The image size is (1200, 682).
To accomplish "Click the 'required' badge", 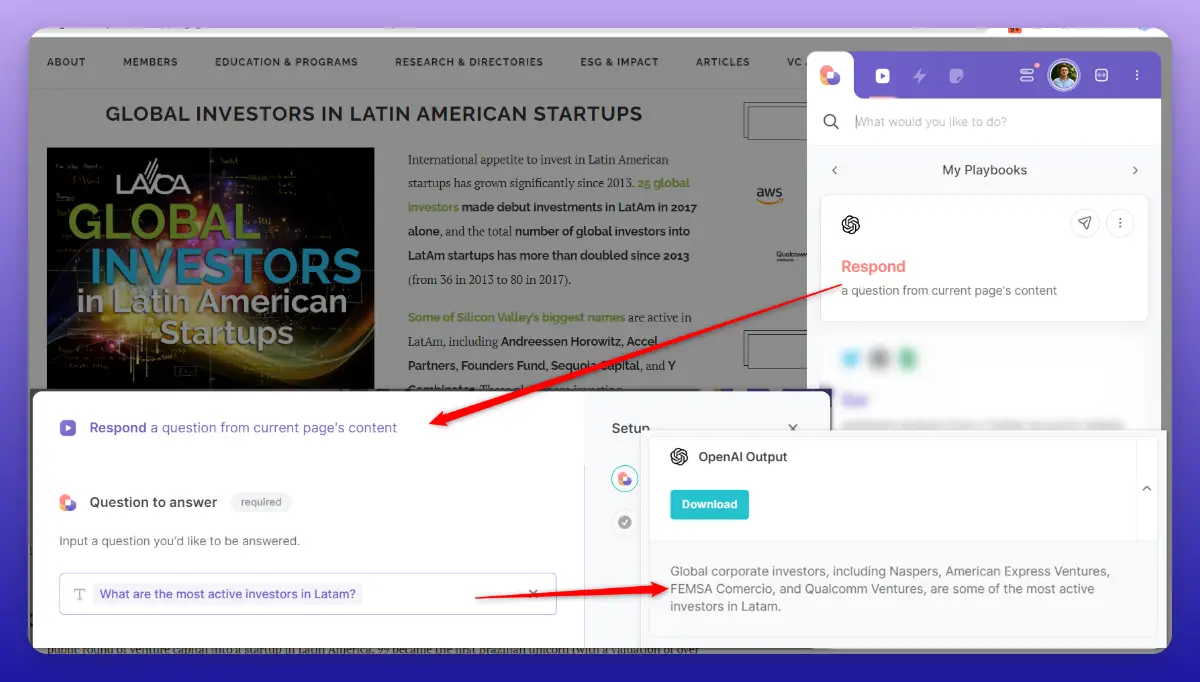I will 261,502.
